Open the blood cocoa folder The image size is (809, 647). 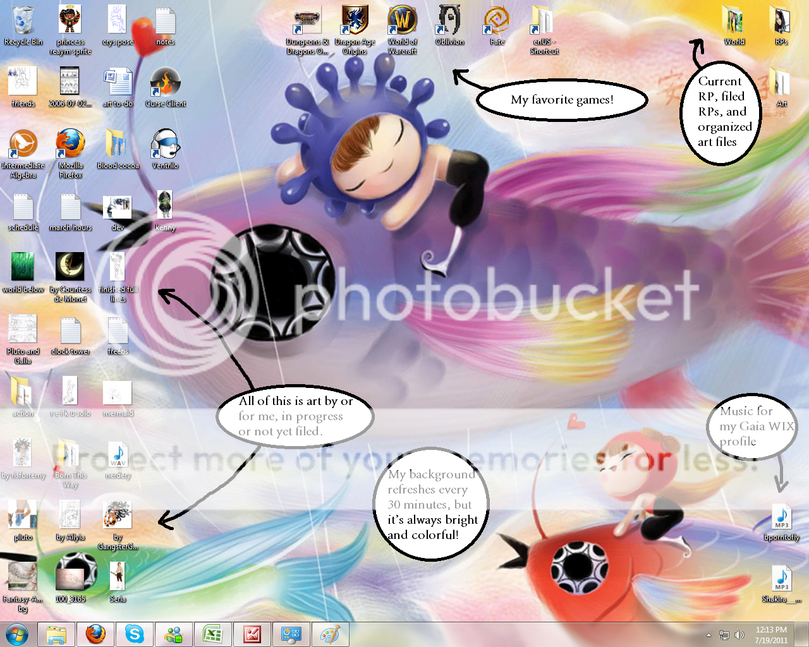[117, 144]
